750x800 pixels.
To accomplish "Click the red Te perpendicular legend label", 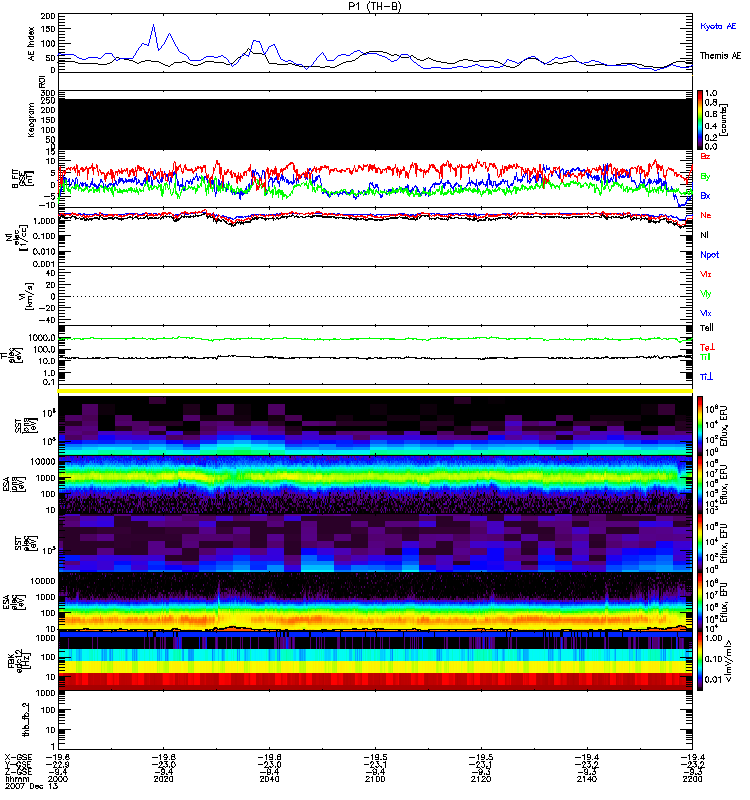I will click(x=707, y=347).
